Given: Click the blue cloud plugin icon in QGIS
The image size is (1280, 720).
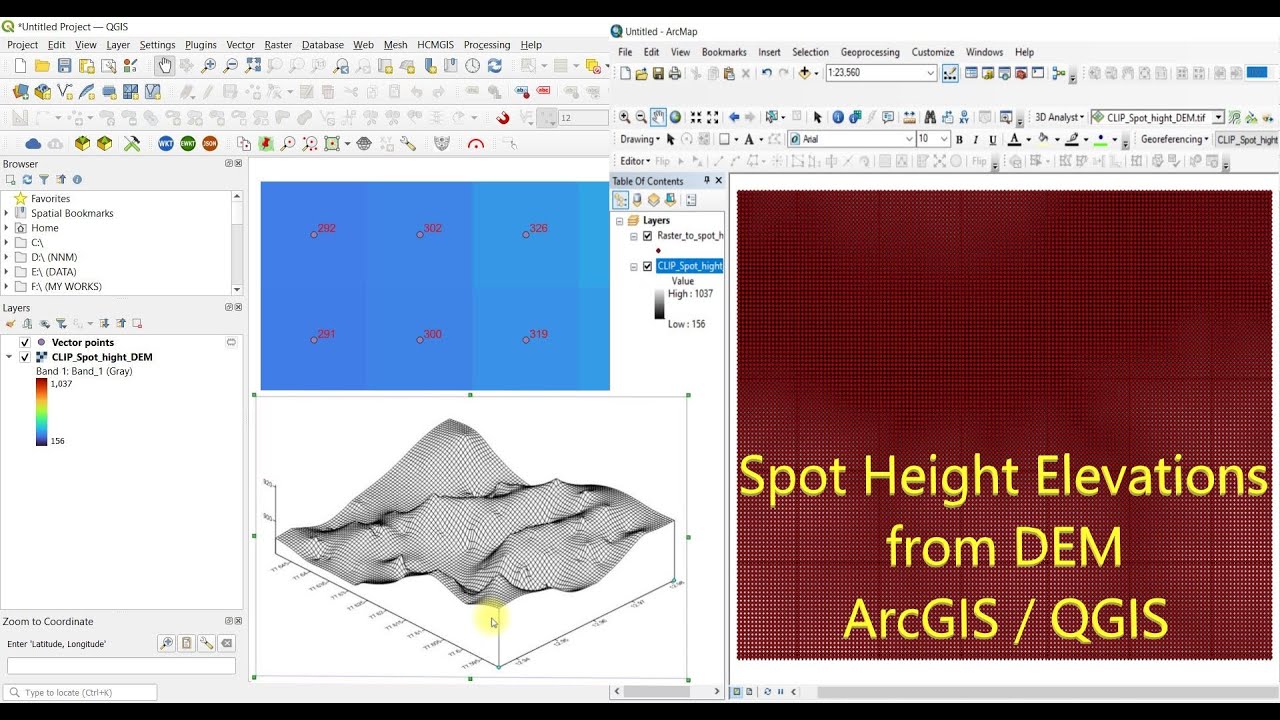Looking at the screenshot, I should (x=33, y=144).
